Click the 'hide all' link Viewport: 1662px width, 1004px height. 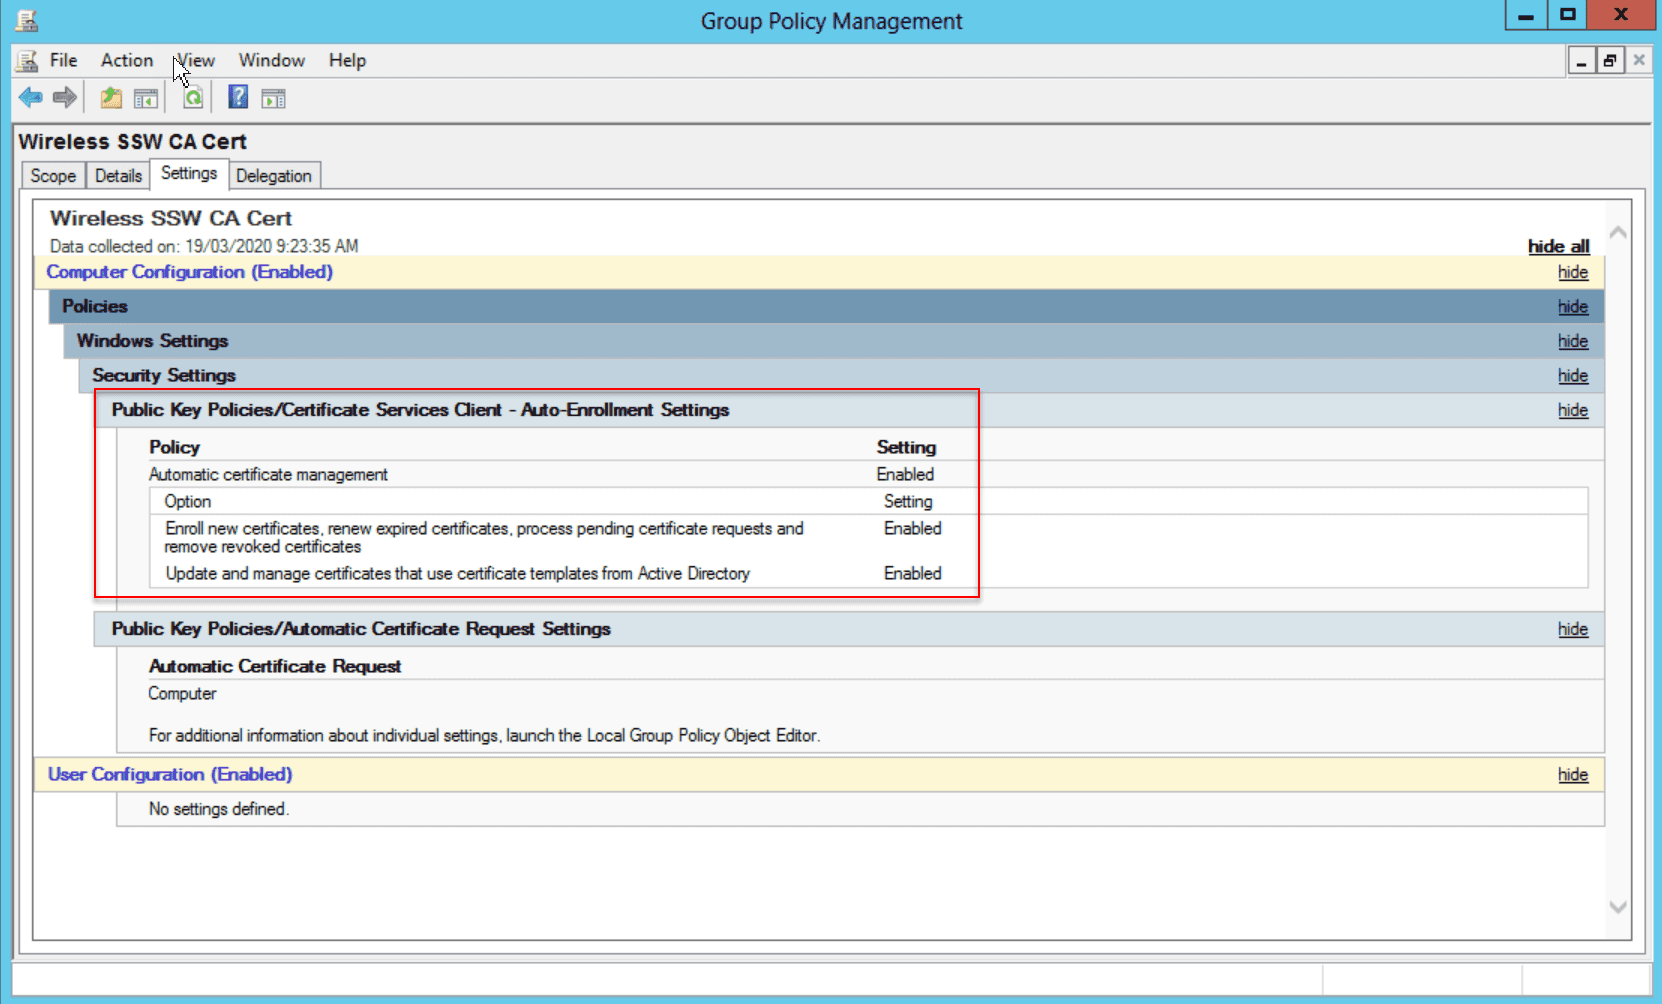coord(1557,247)
